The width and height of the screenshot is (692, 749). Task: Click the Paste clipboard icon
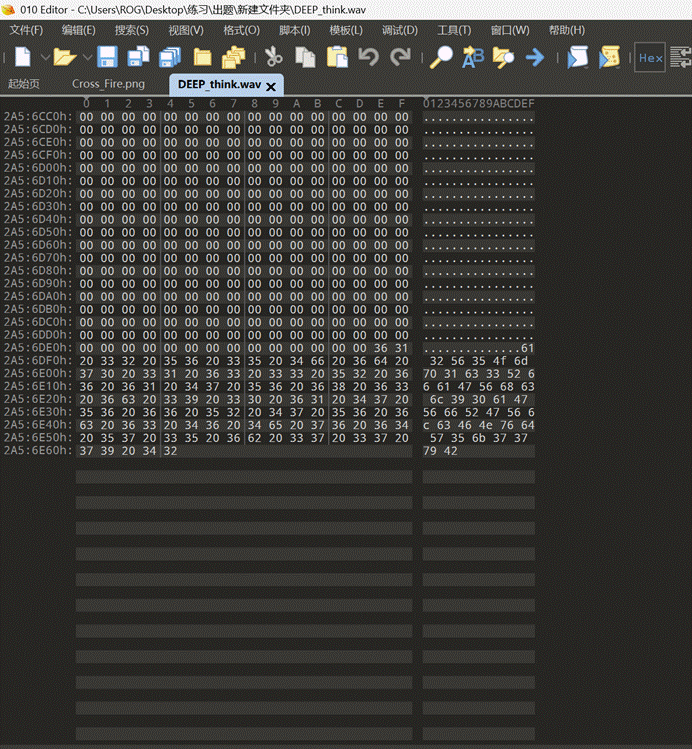pyautogui.click(x=337, y=57)
